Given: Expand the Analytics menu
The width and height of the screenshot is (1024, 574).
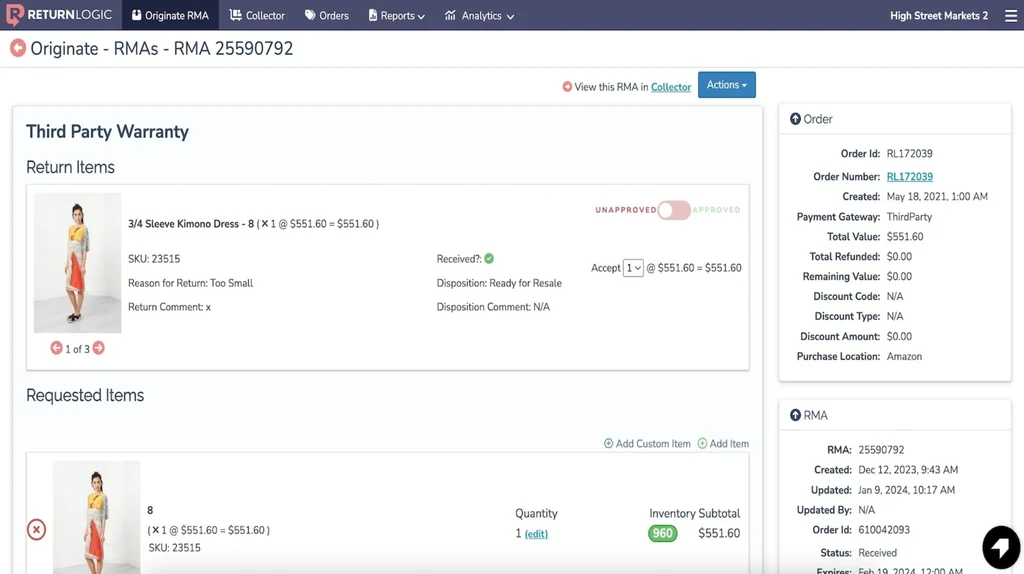Looking at the screenshot, I should click(x=479, y=15).
